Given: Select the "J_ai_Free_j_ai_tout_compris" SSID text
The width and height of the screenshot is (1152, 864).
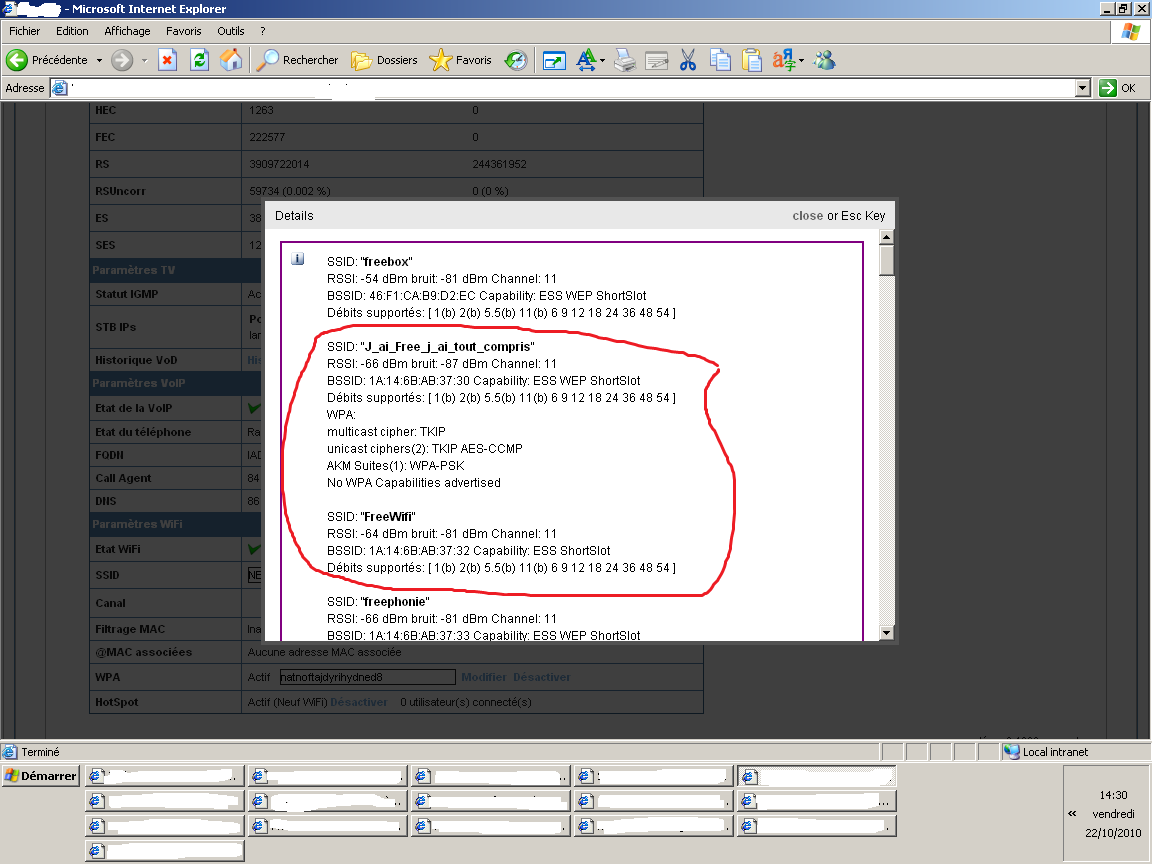Looking at the screenshot, I should (x=431, y=347).
